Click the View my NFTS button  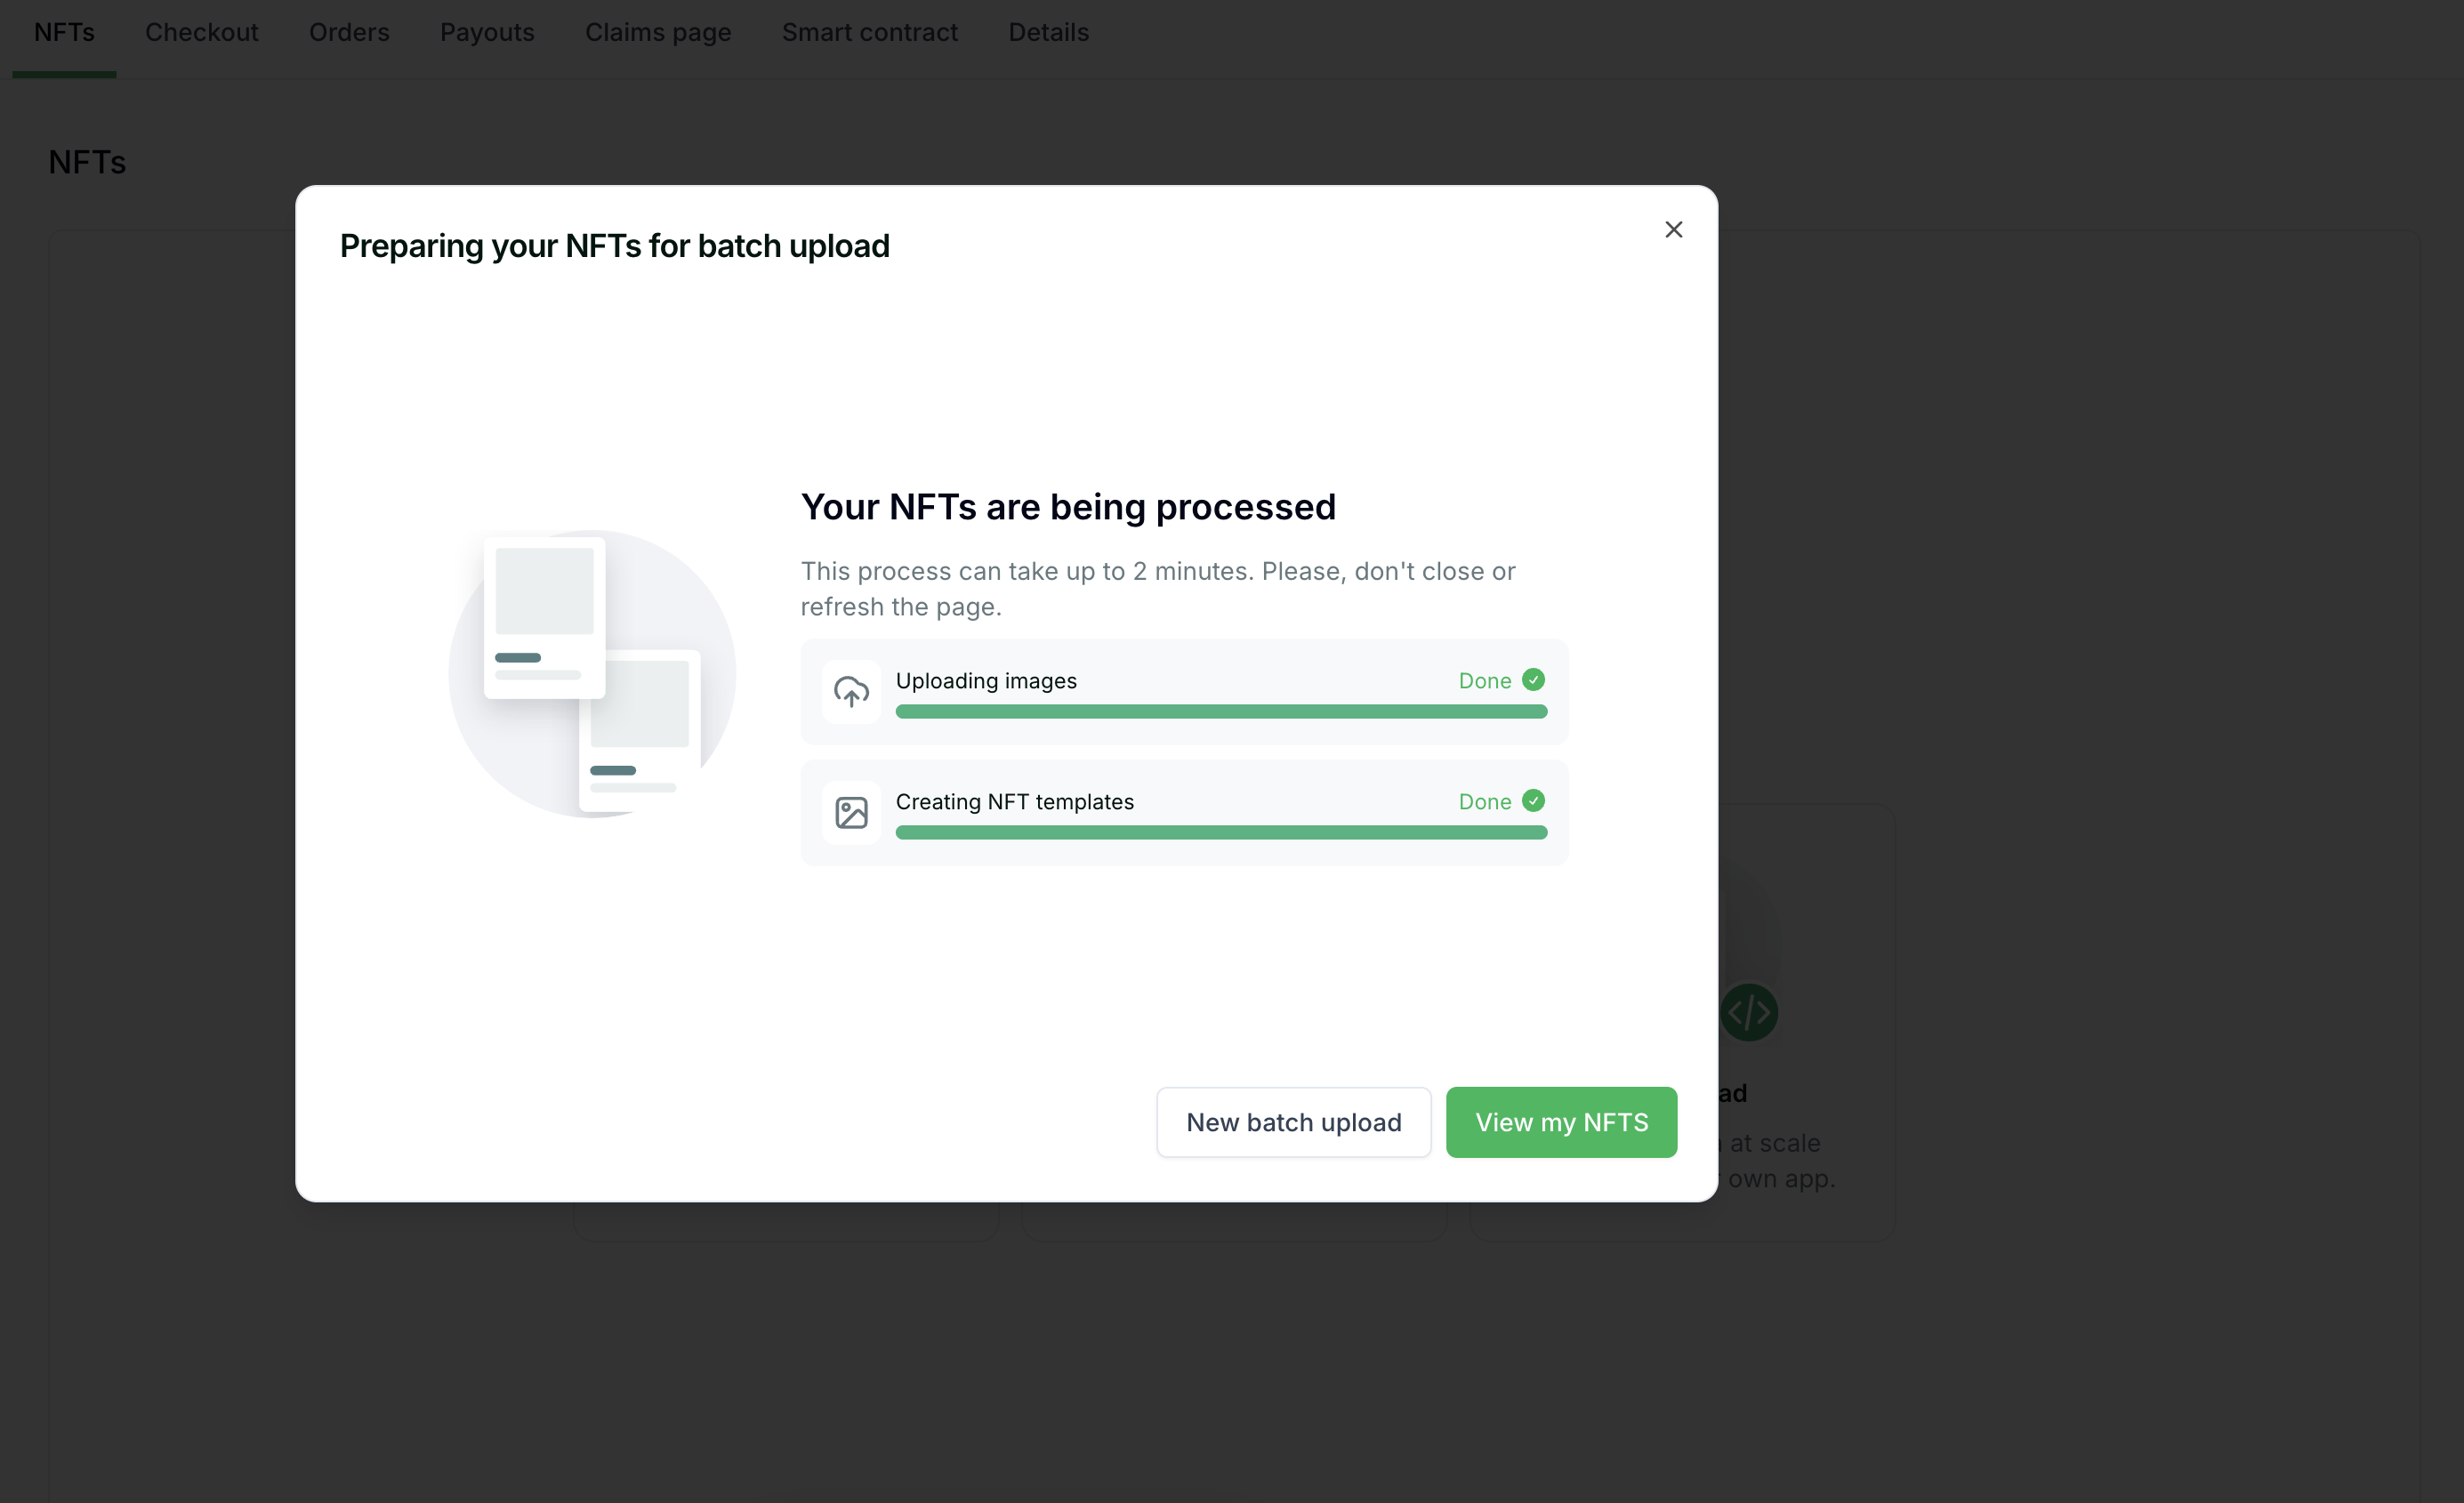[x=1561, y=1122]
